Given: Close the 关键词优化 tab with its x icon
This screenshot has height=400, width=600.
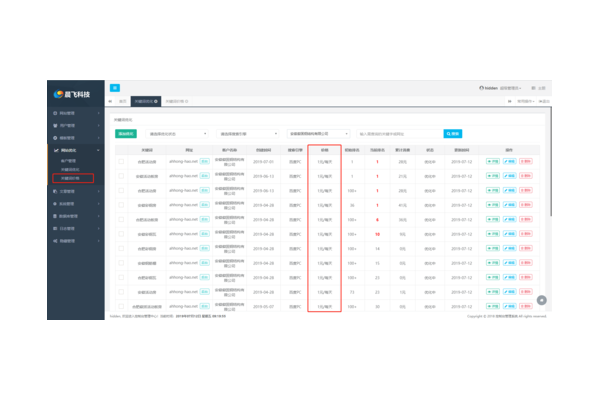Looking at the screenshot, I should (x=156, y=101).
